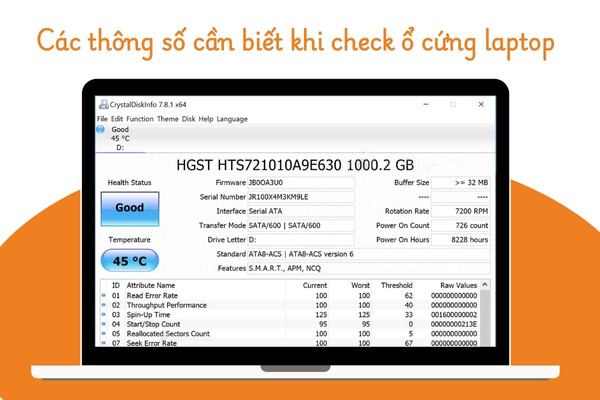Image resolution: width=600 pixels, height=400 pixels.
Task: Click the ID column header
Action: point(116,285)
